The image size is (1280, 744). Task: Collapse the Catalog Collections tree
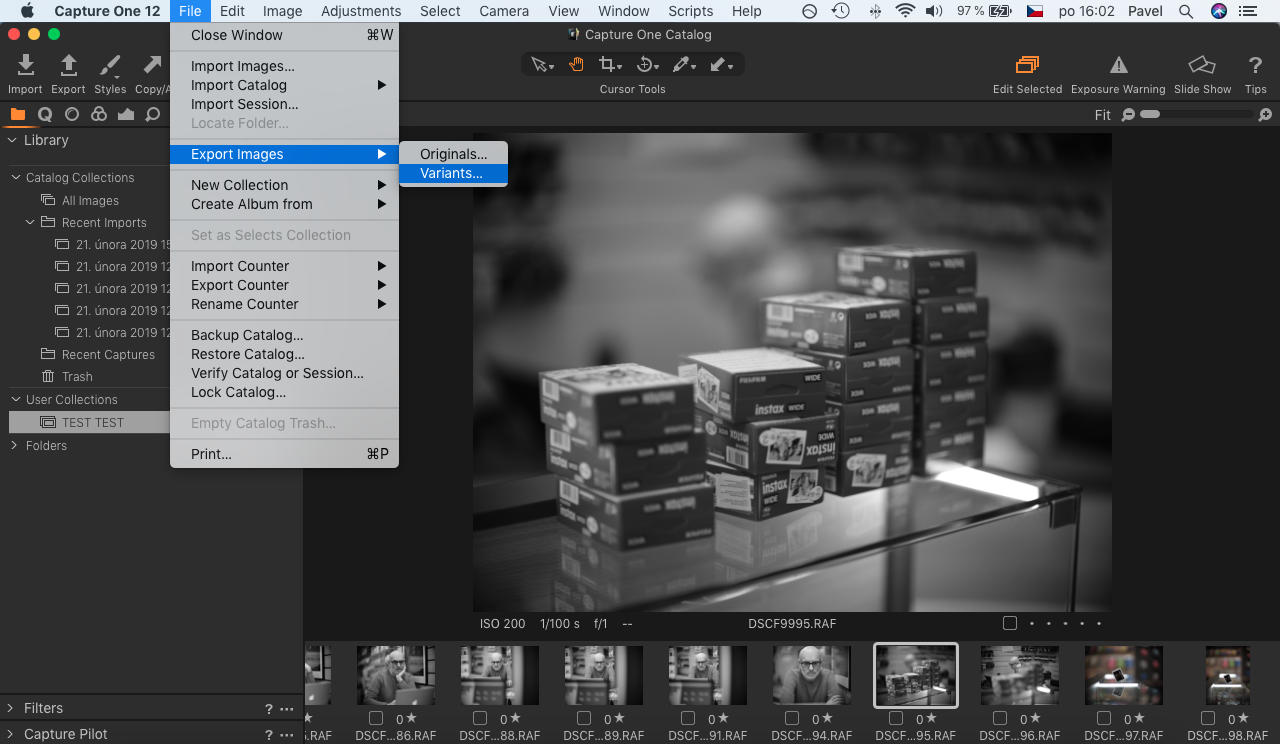[x=14, y=177]
